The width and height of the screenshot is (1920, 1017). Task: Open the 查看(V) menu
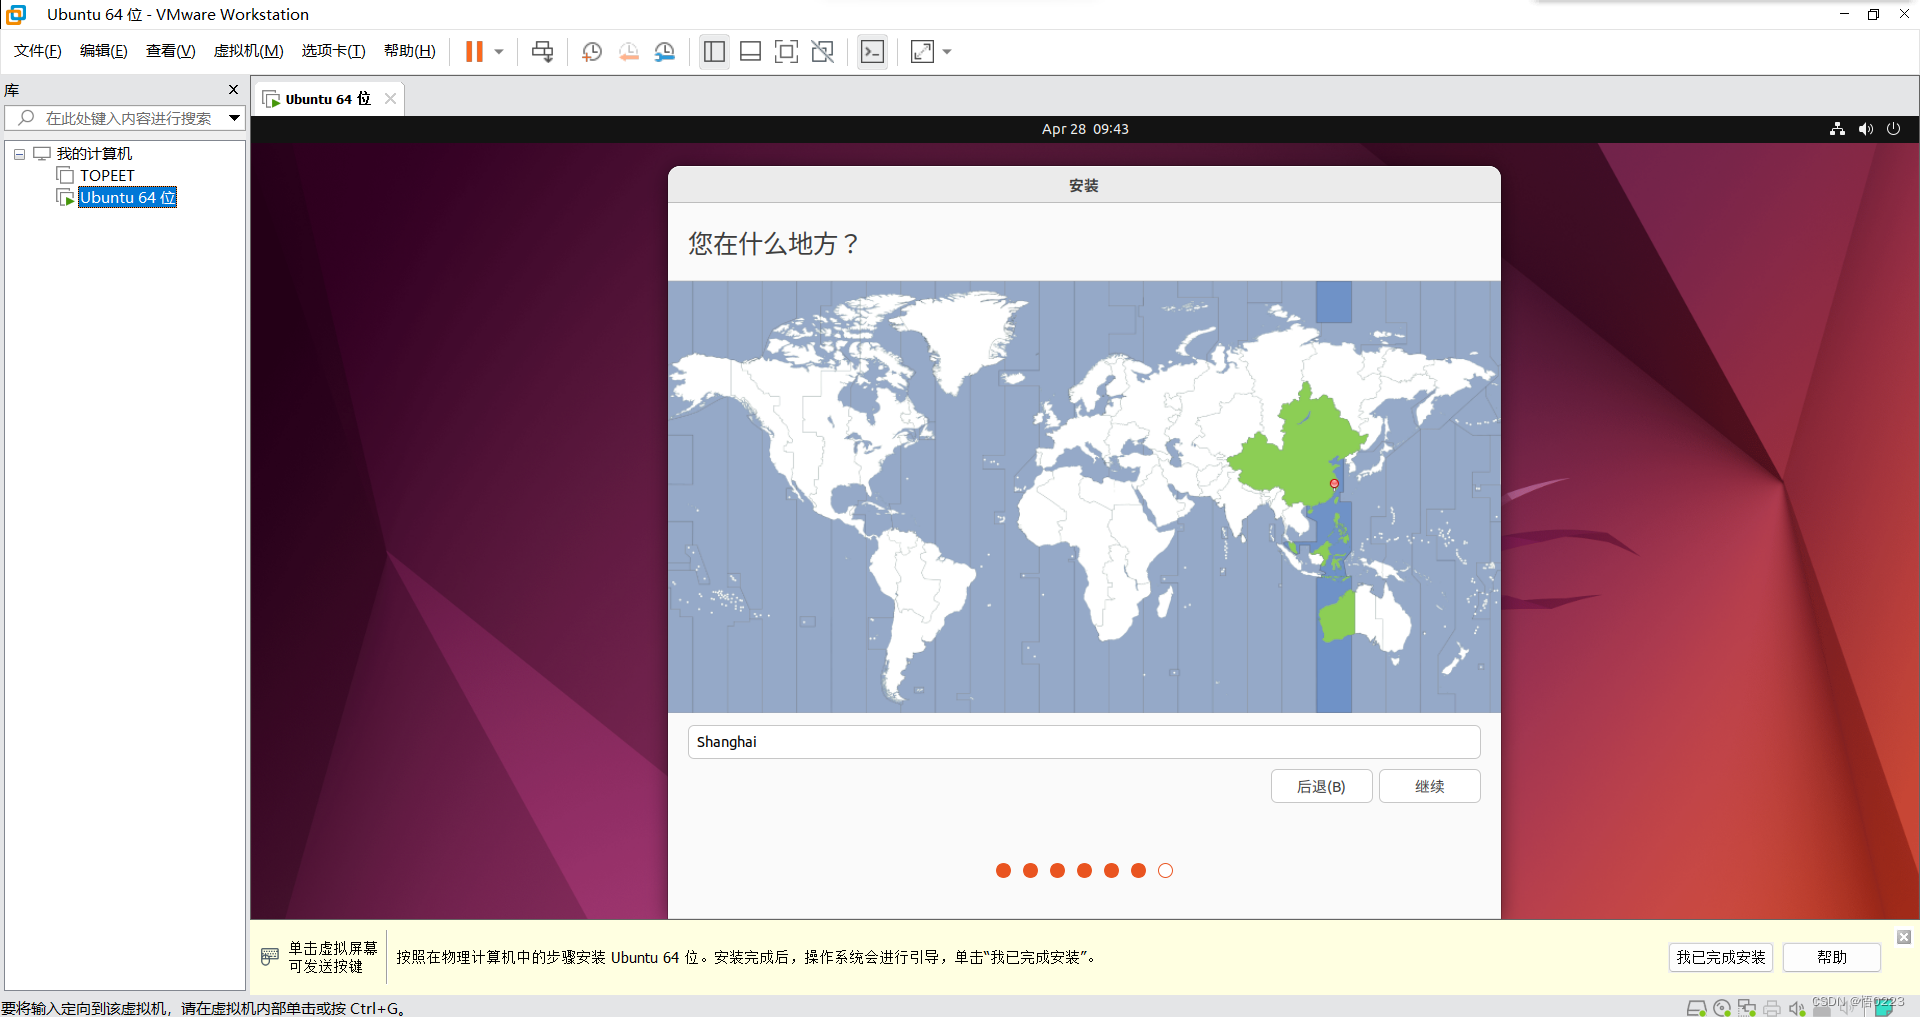point(171,51)
